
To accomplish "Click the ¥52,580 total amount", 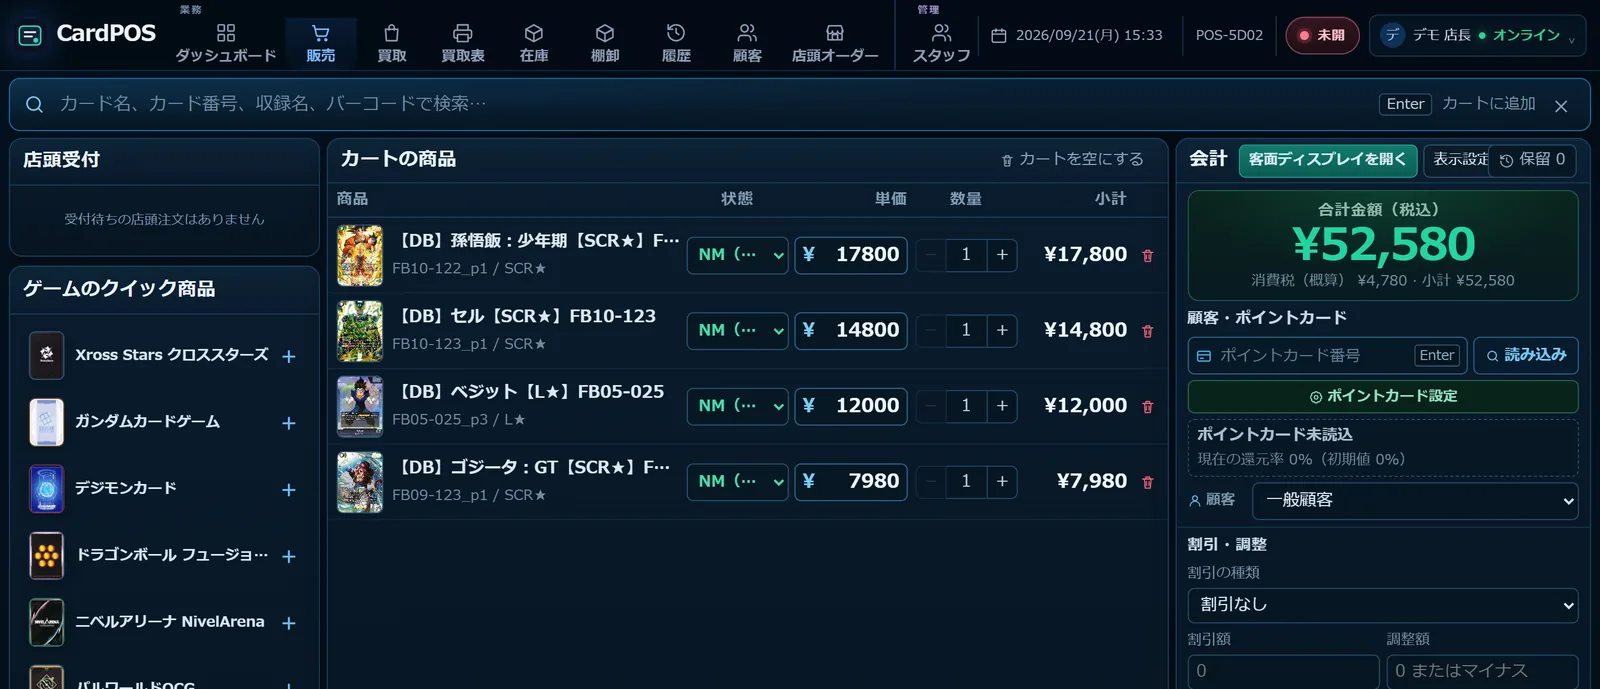I will (1383, 244).
